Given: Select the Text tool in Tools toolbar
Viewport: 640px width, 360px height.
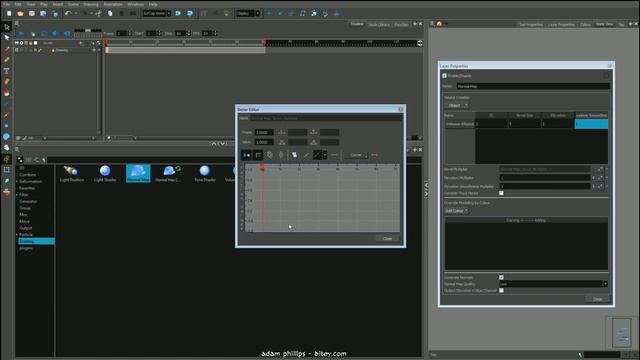Looking at the screenshot, I should click(x=7, y=71).
